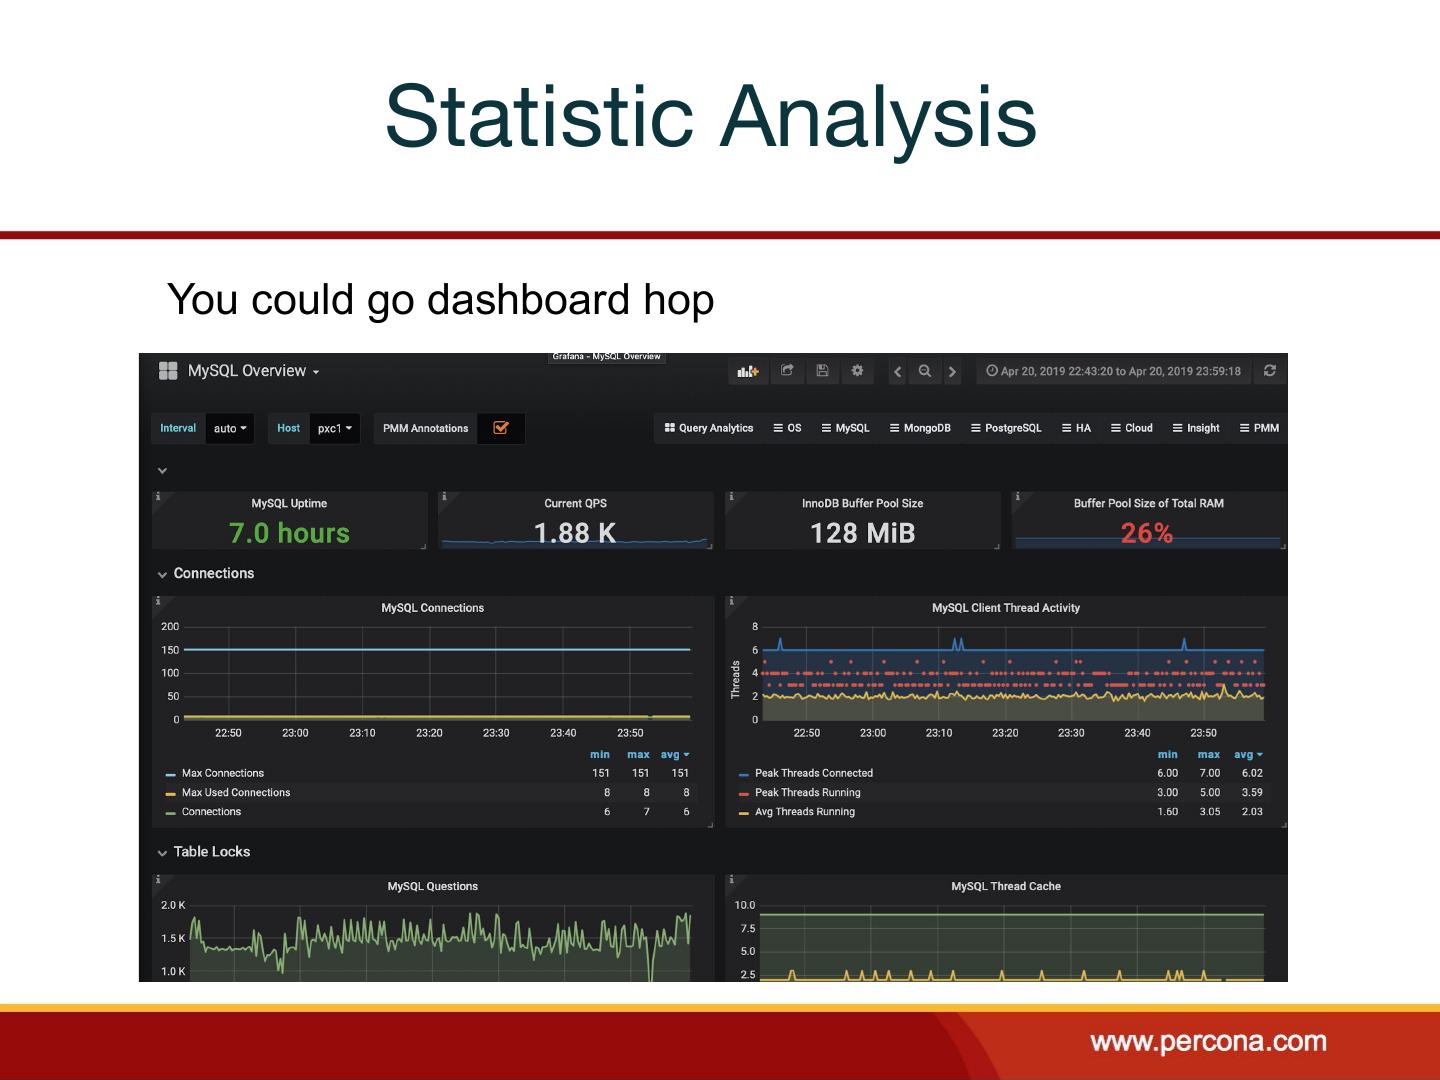Add a panel with the chart-plus icon
The image size is (1440, 1080).
[x=748, y=371]
